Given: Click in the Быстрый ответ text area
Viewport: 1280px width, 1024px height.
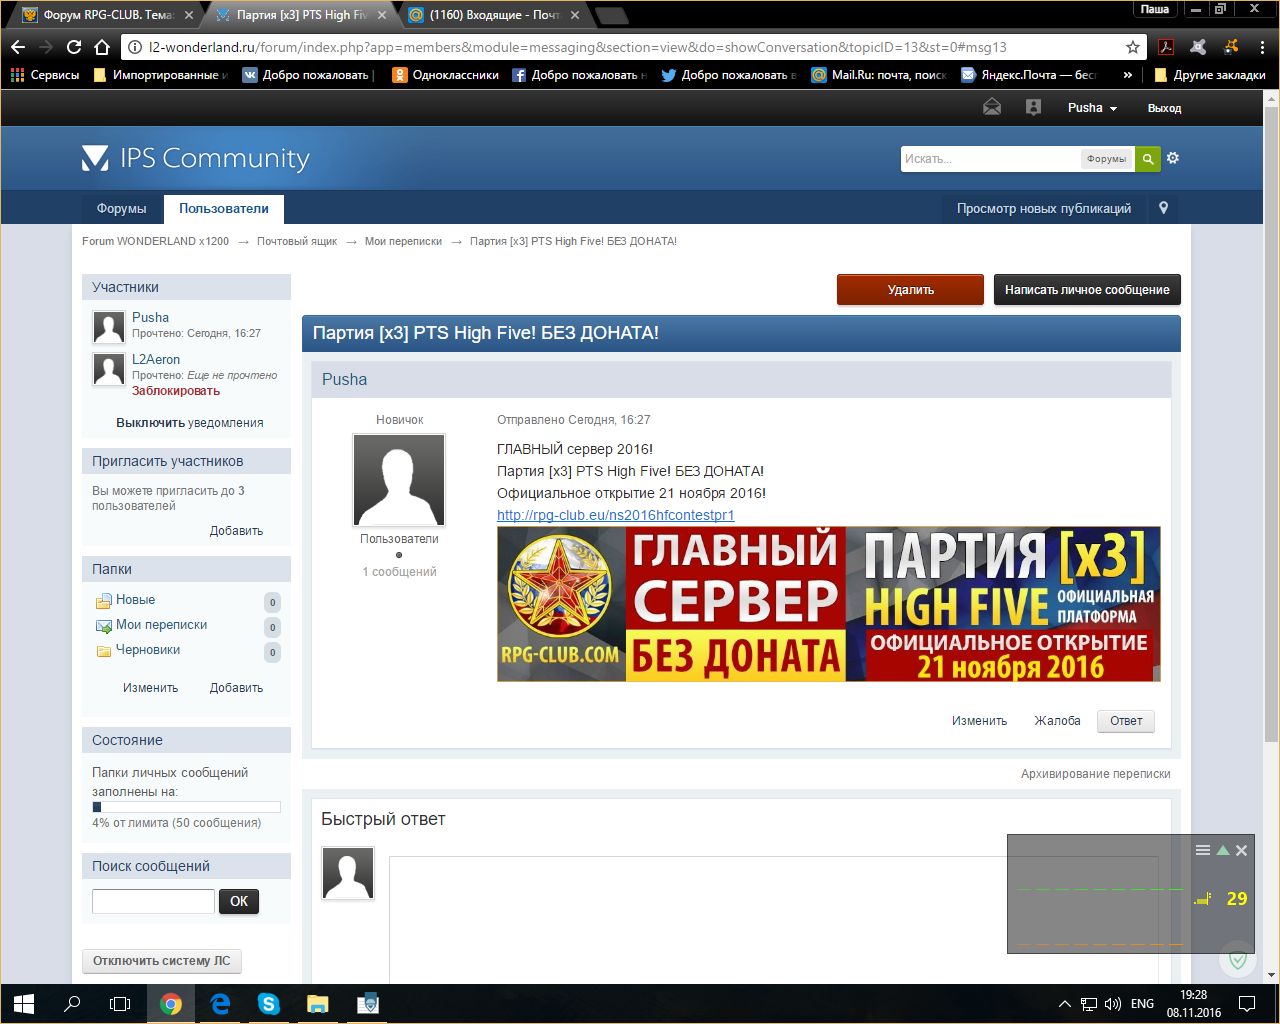Looking at the screenshot, I should pos(773,920).
